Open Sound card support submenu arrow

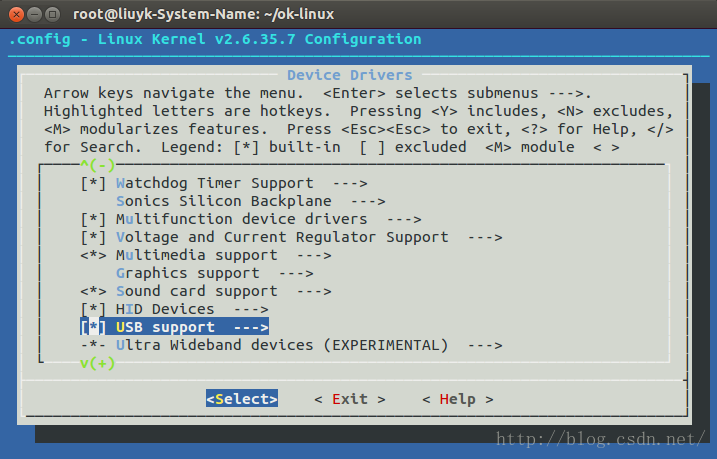tap(314, 291)
